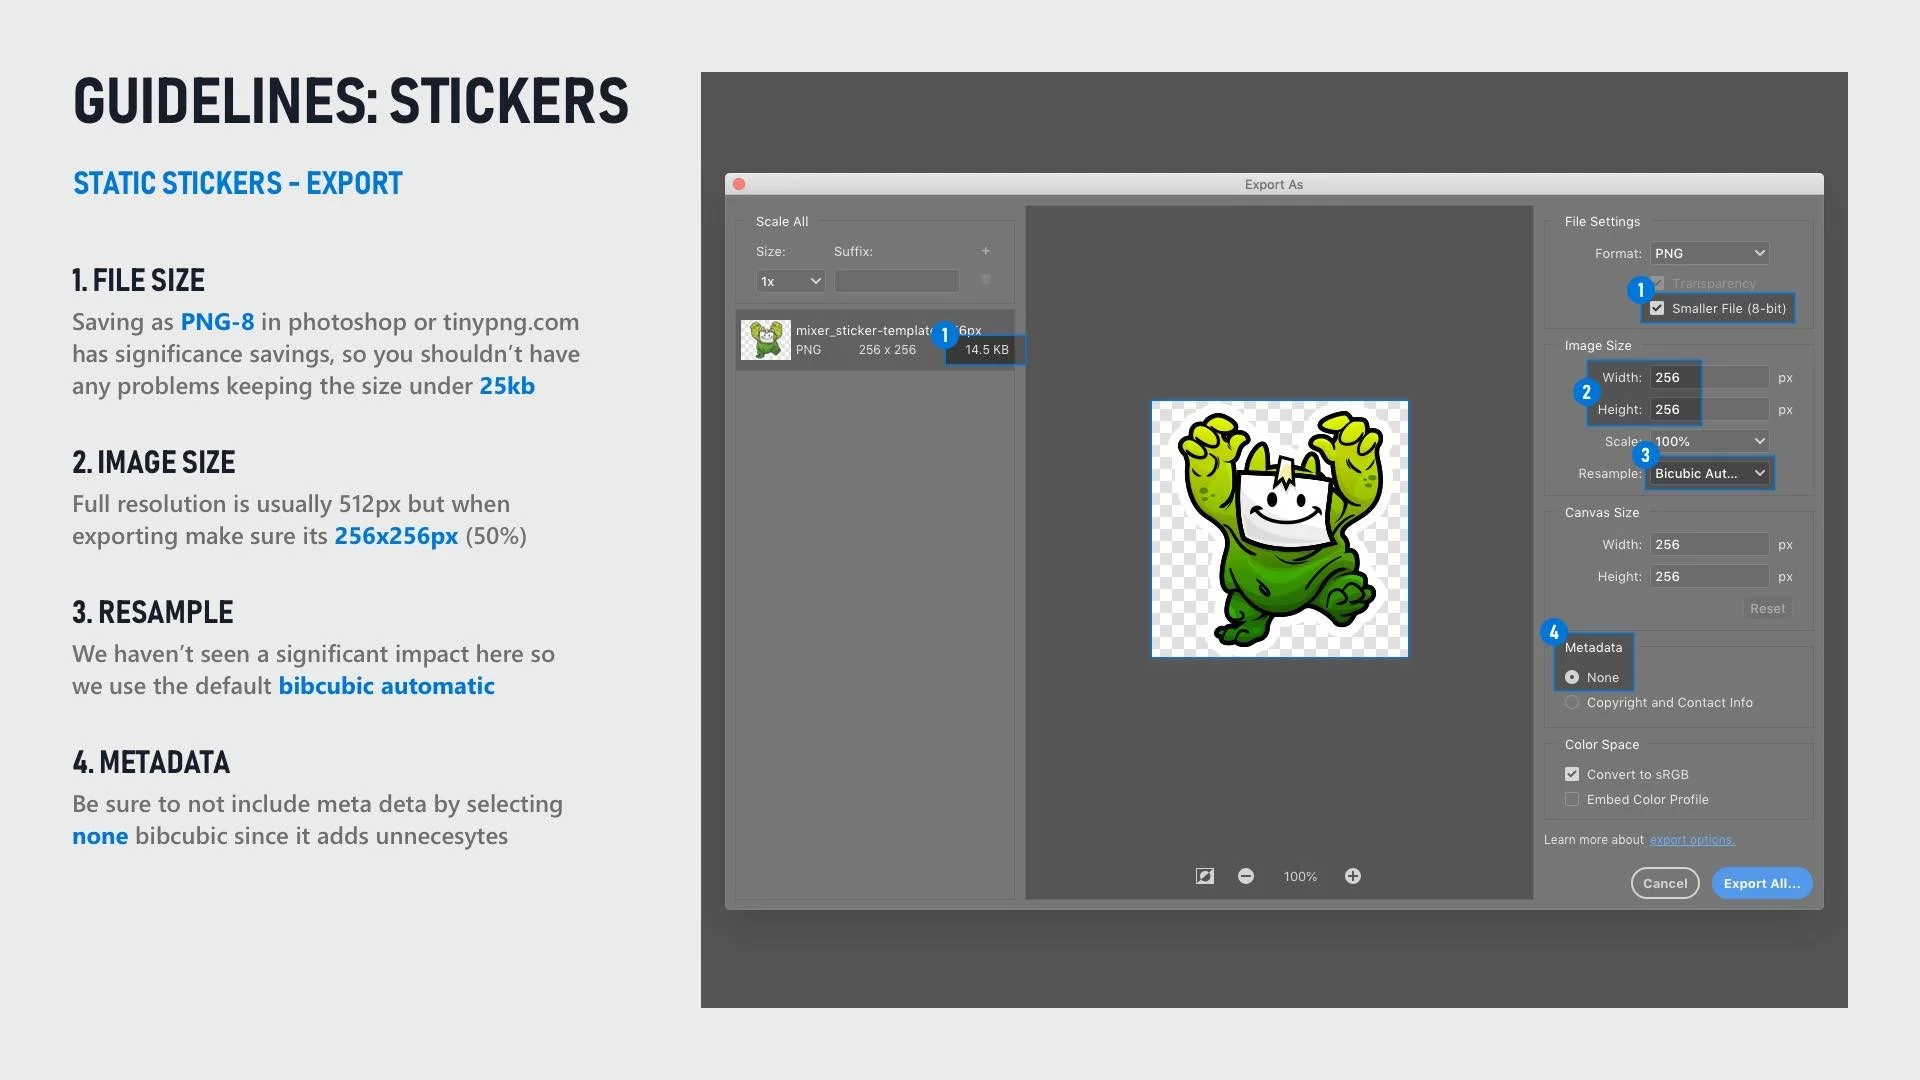Add a scale size with plus icon
The width and height of the screenshot is (1920, 1080).
[x=985, y=251]
